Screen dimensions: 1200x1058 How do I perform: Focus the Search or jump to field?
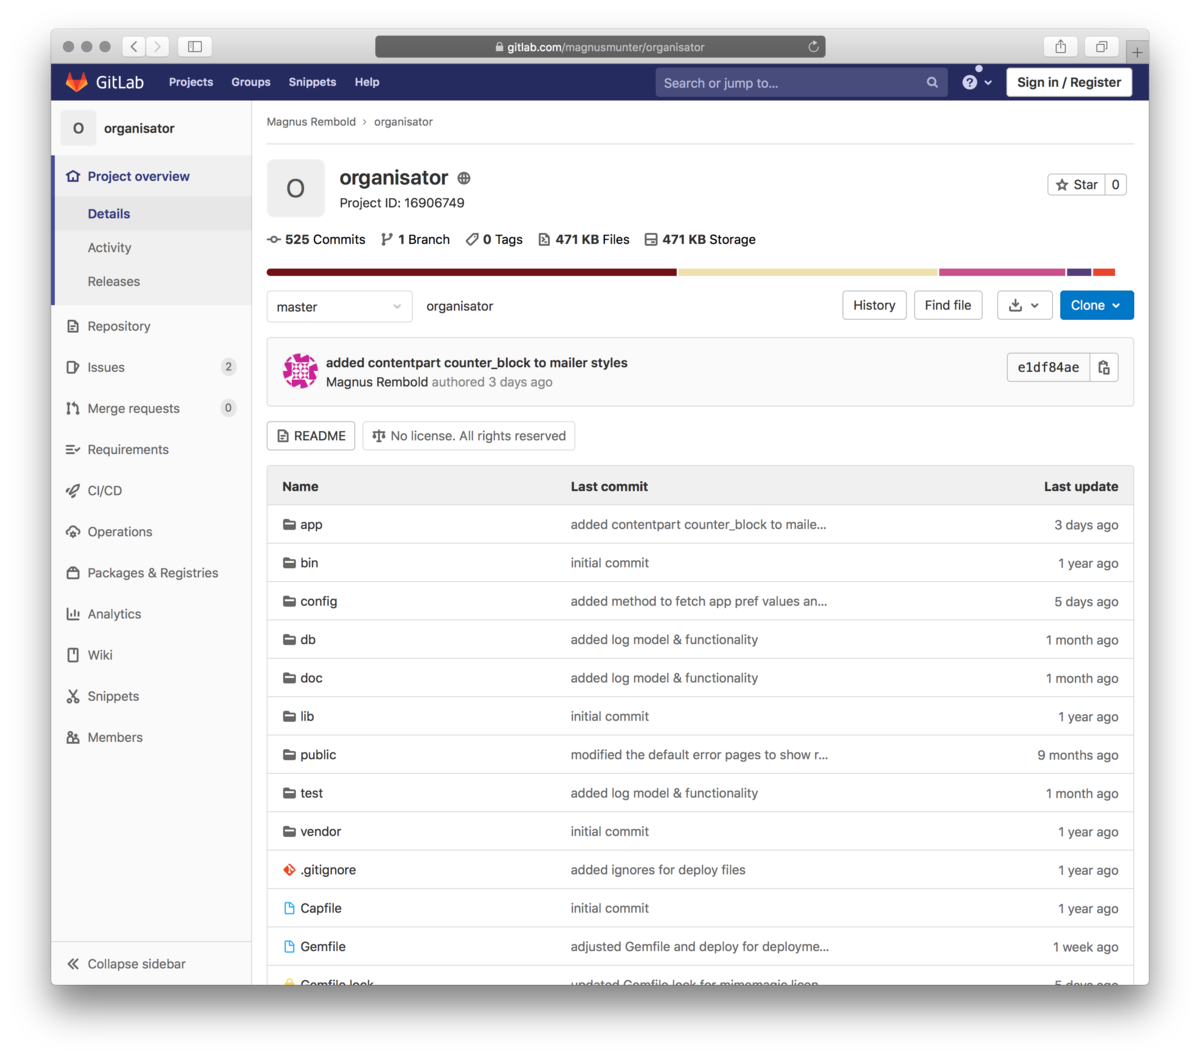click(x=790, y=83)
